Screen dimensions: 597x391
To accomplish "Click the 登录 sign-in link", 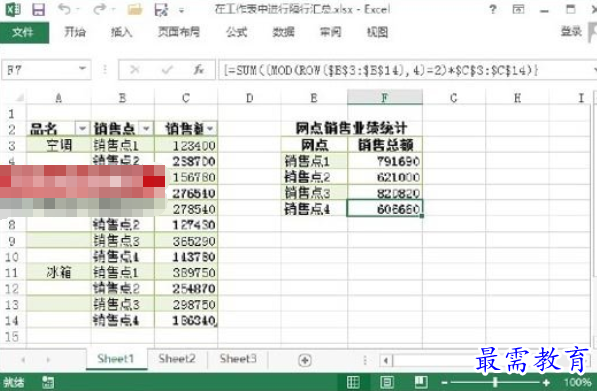I will tap(571, 32).
